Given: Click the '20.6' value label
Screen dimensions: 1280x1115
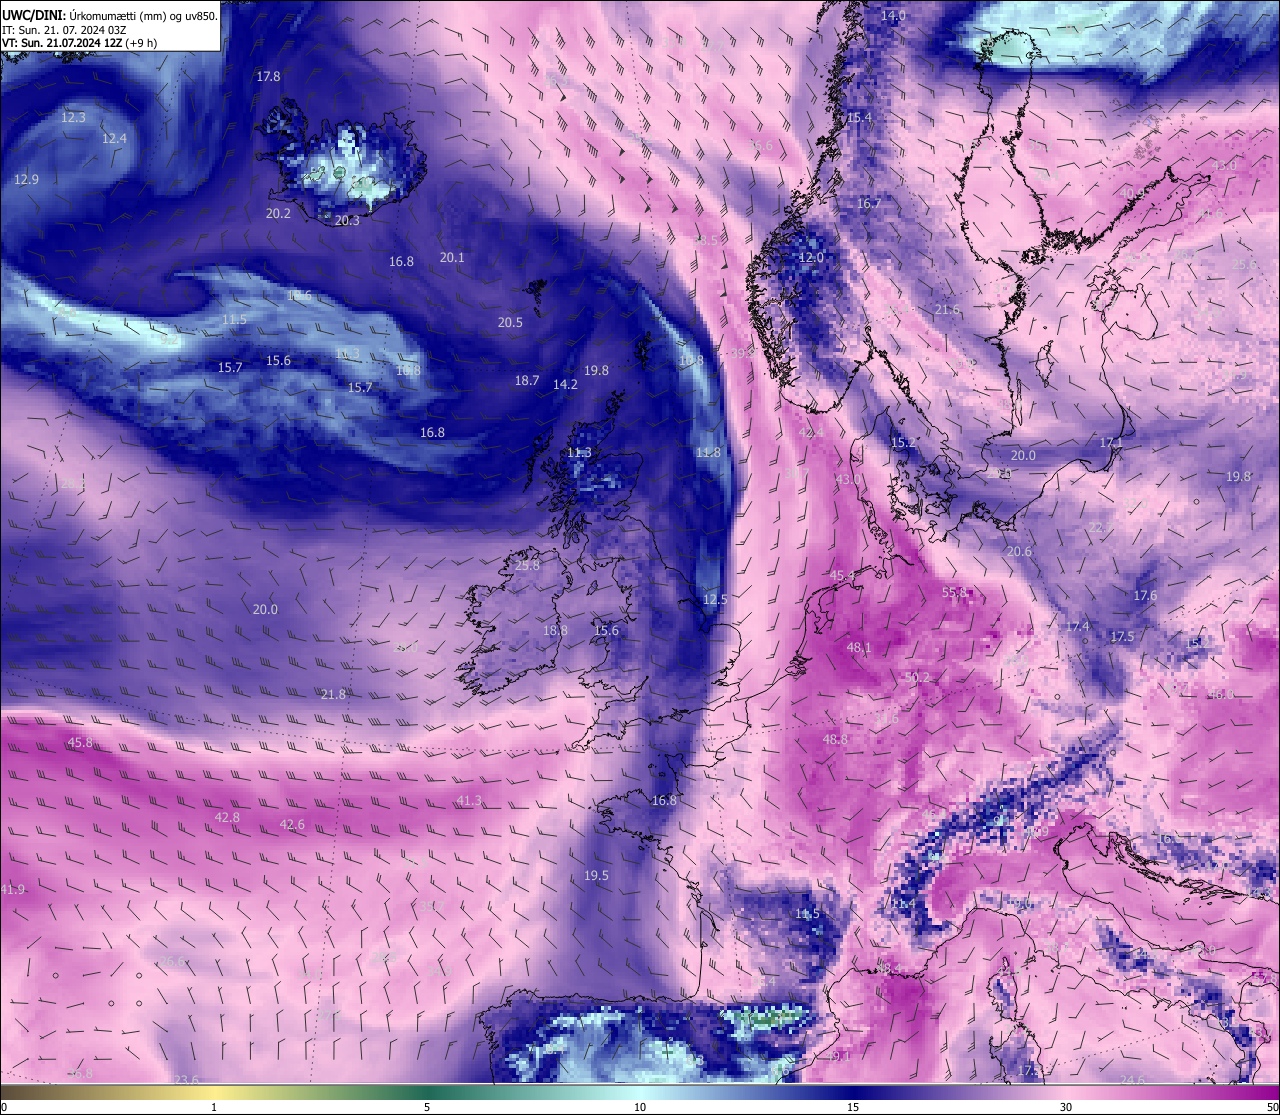Looking at the screenshot, I should 1019,551.
